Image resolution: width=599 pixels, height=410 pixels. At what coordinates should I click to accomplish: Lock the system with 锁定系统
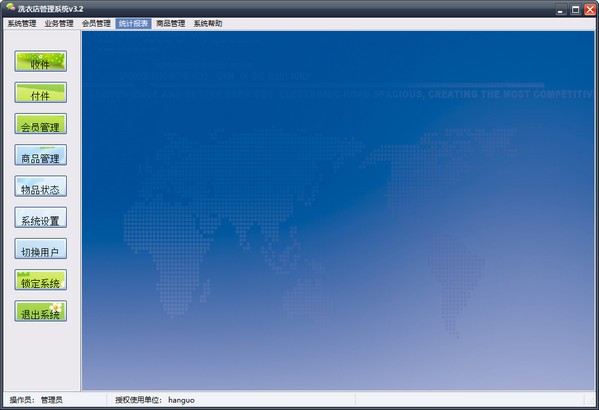(x=40, y=280)
